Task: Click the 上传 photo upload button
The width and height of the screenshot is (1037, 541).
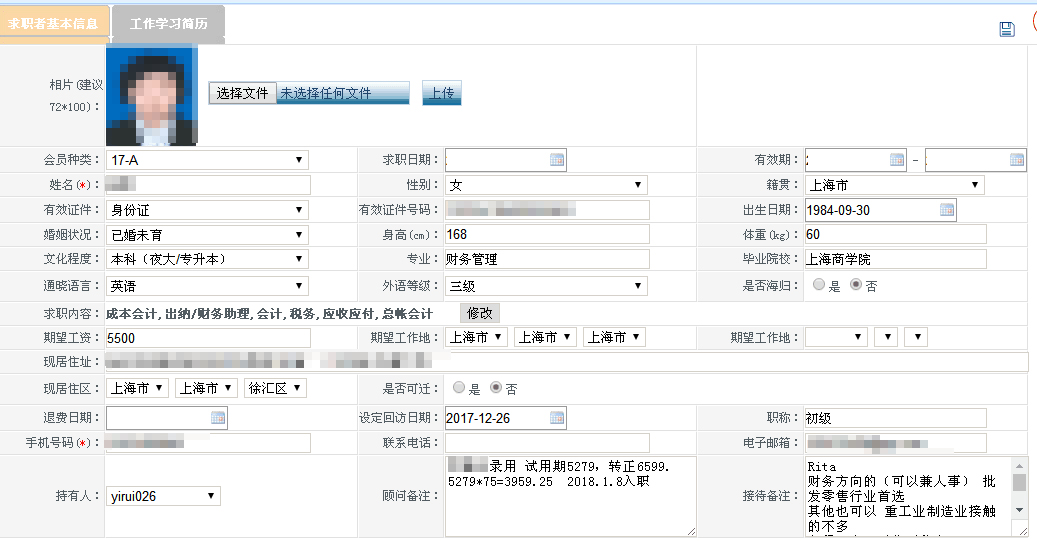Action: tap(442, 93)
